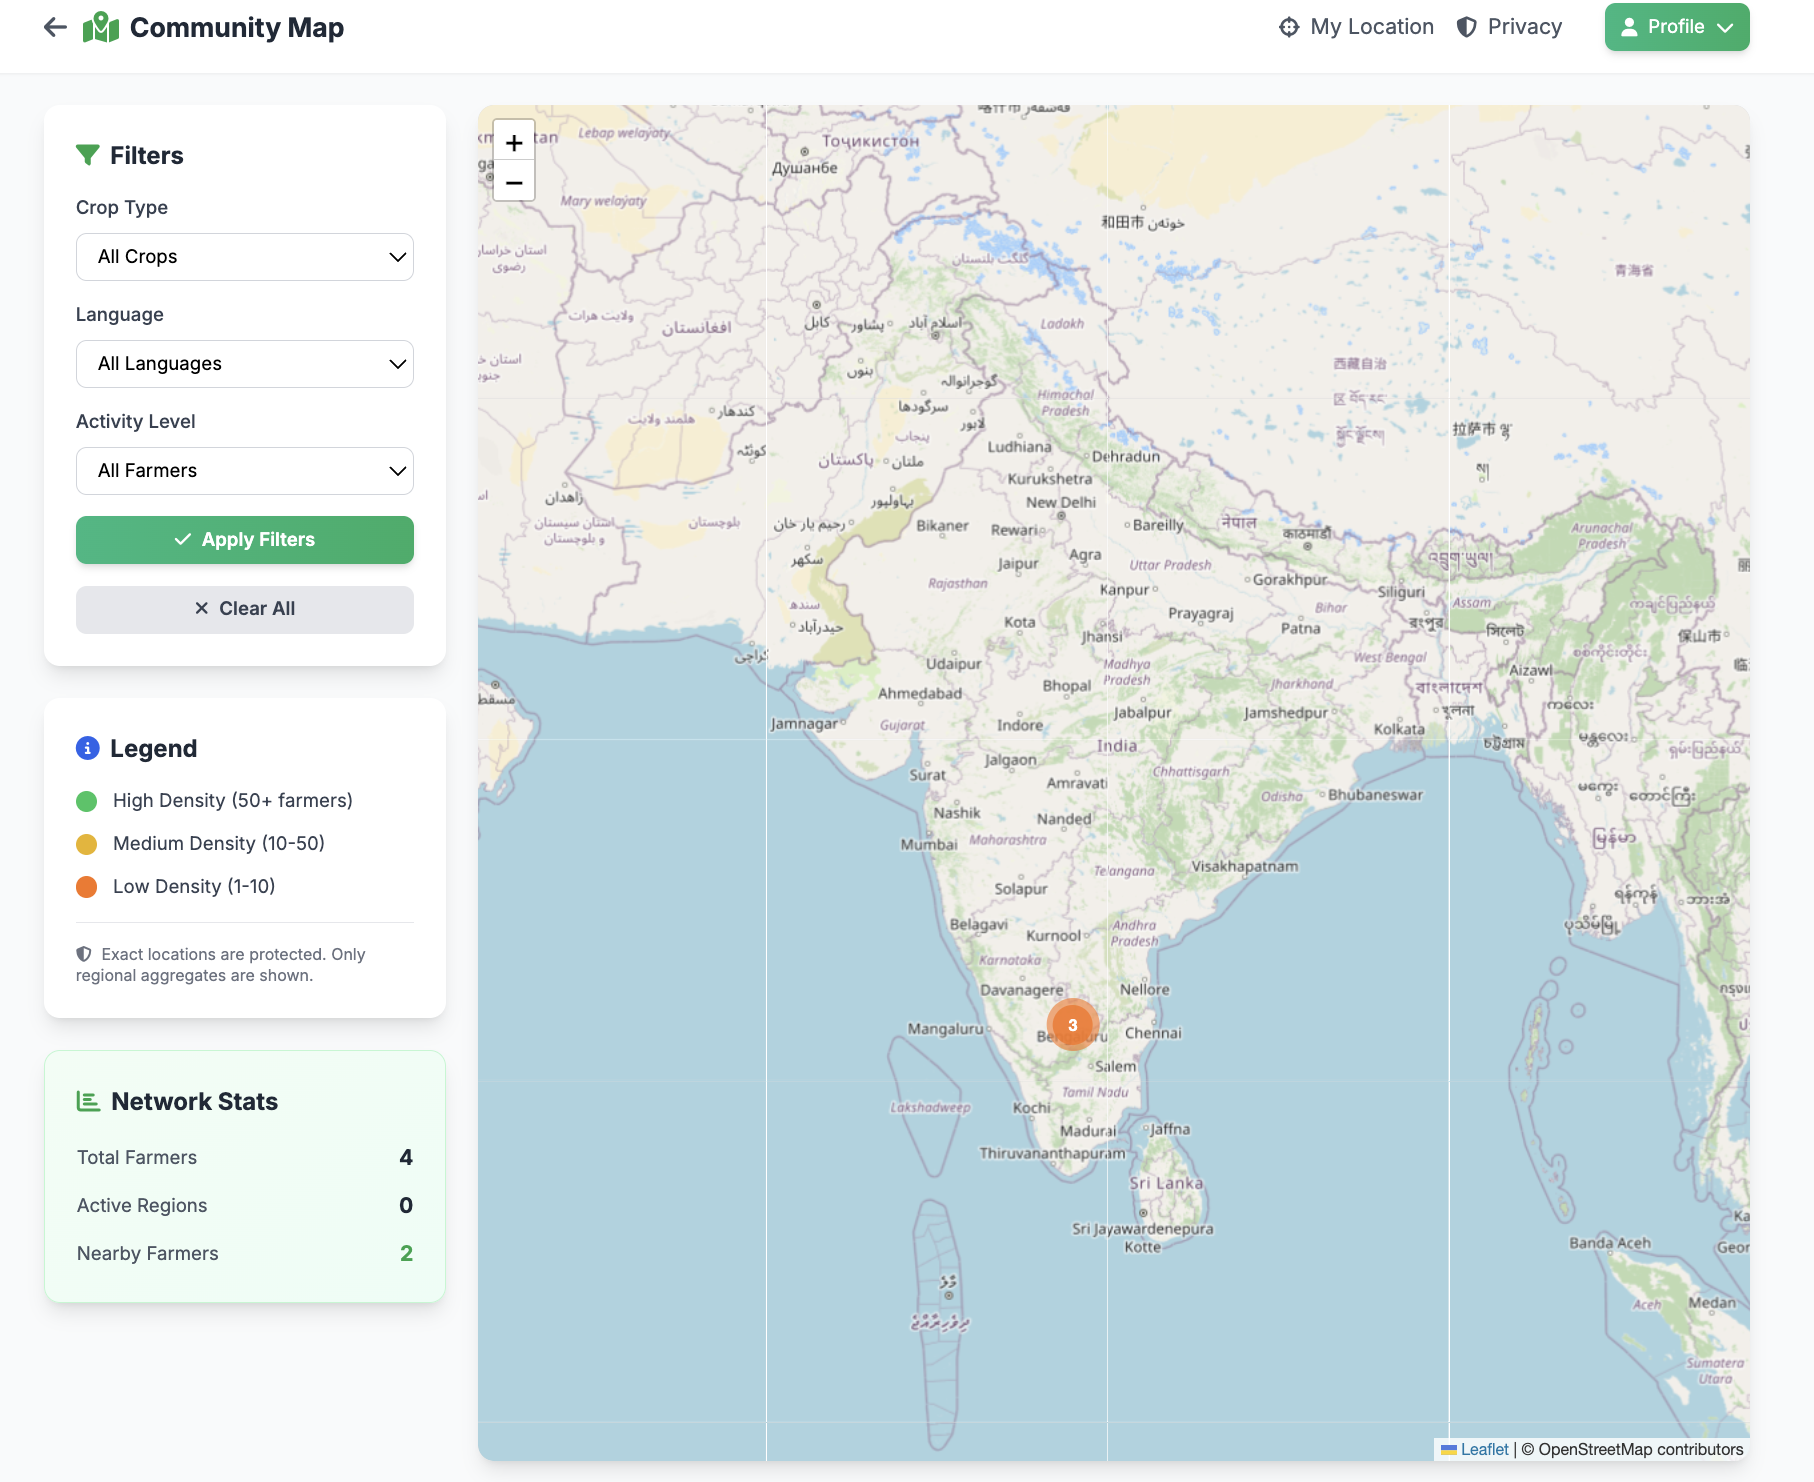
Task: Click the Nearby Farmers value 2
Action: coord(406,1253)
